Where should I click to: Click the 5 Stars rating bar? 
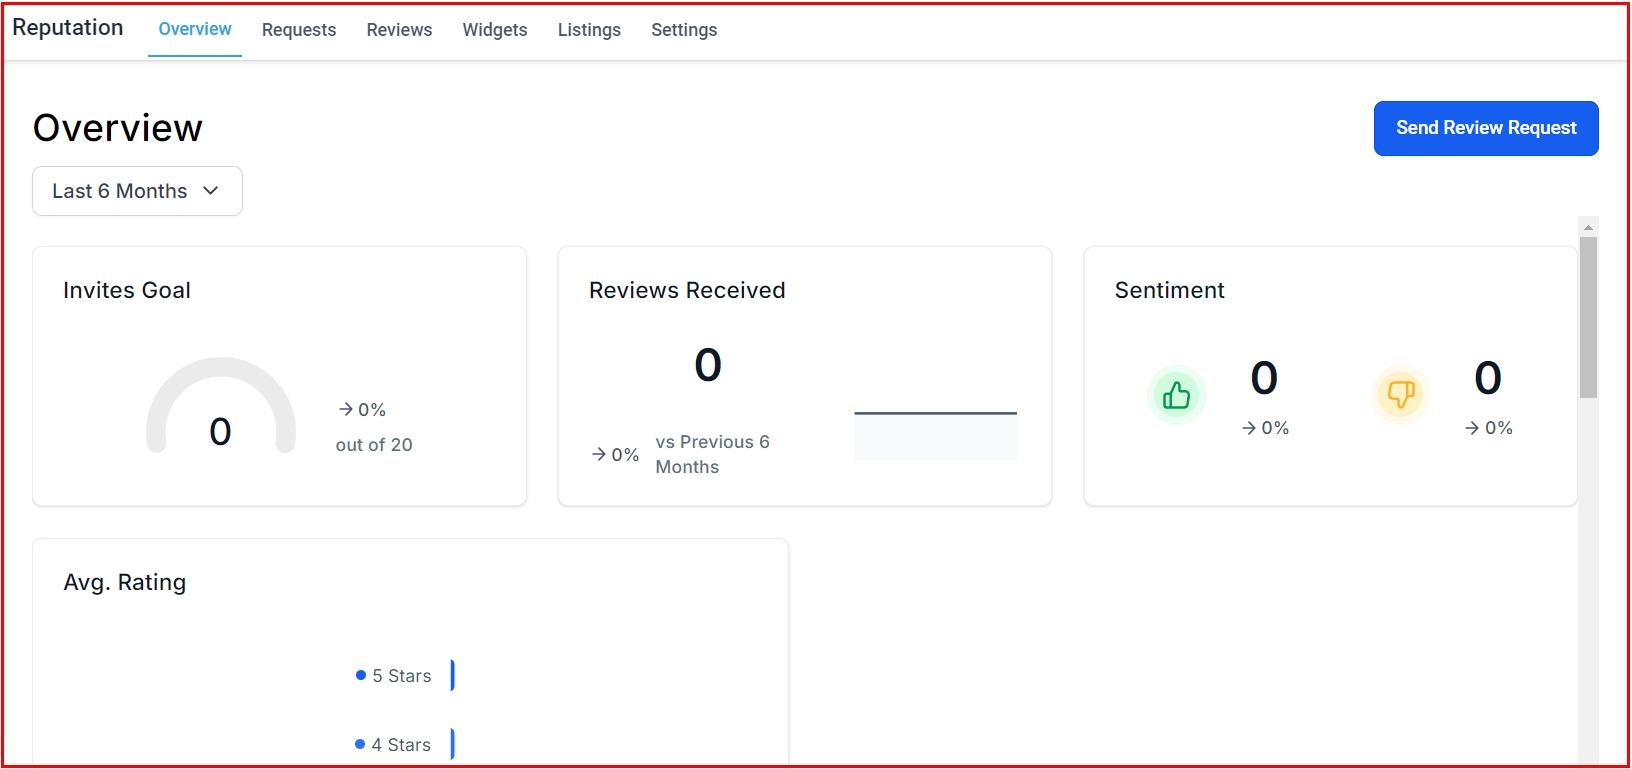[453, 676]
